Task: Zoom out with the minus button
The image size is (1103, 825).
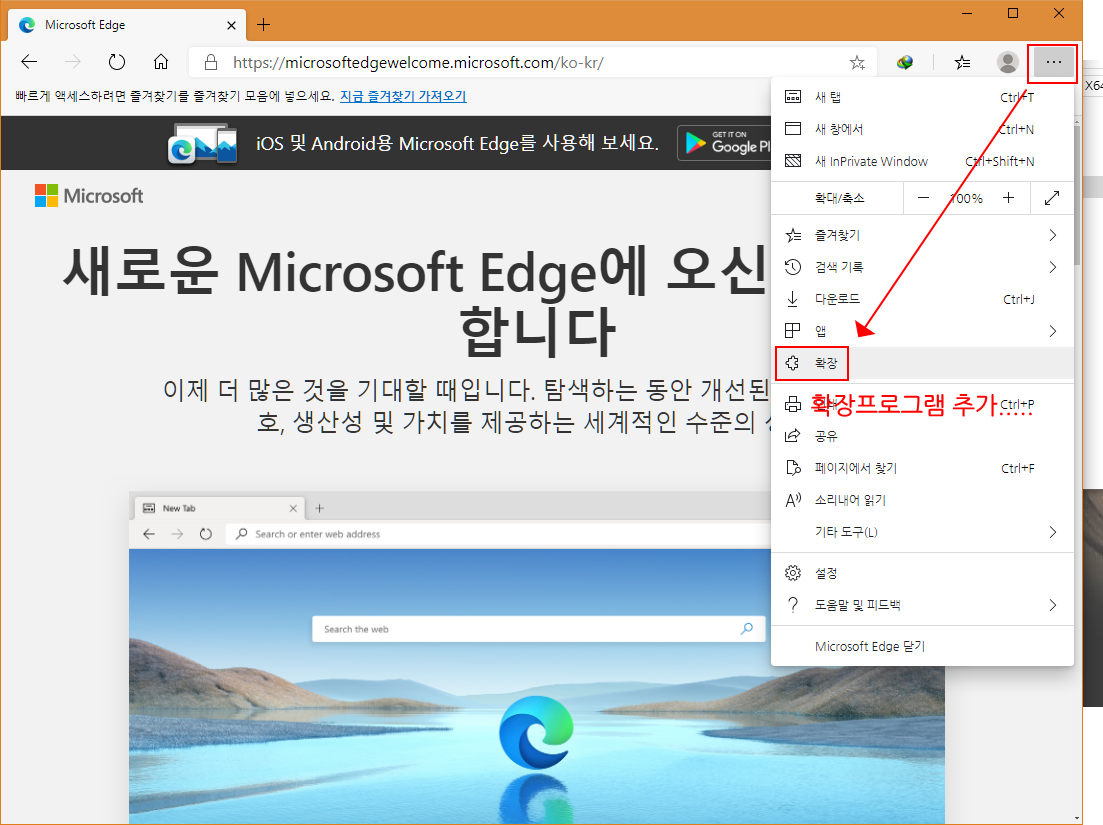Action: [924, 198]
